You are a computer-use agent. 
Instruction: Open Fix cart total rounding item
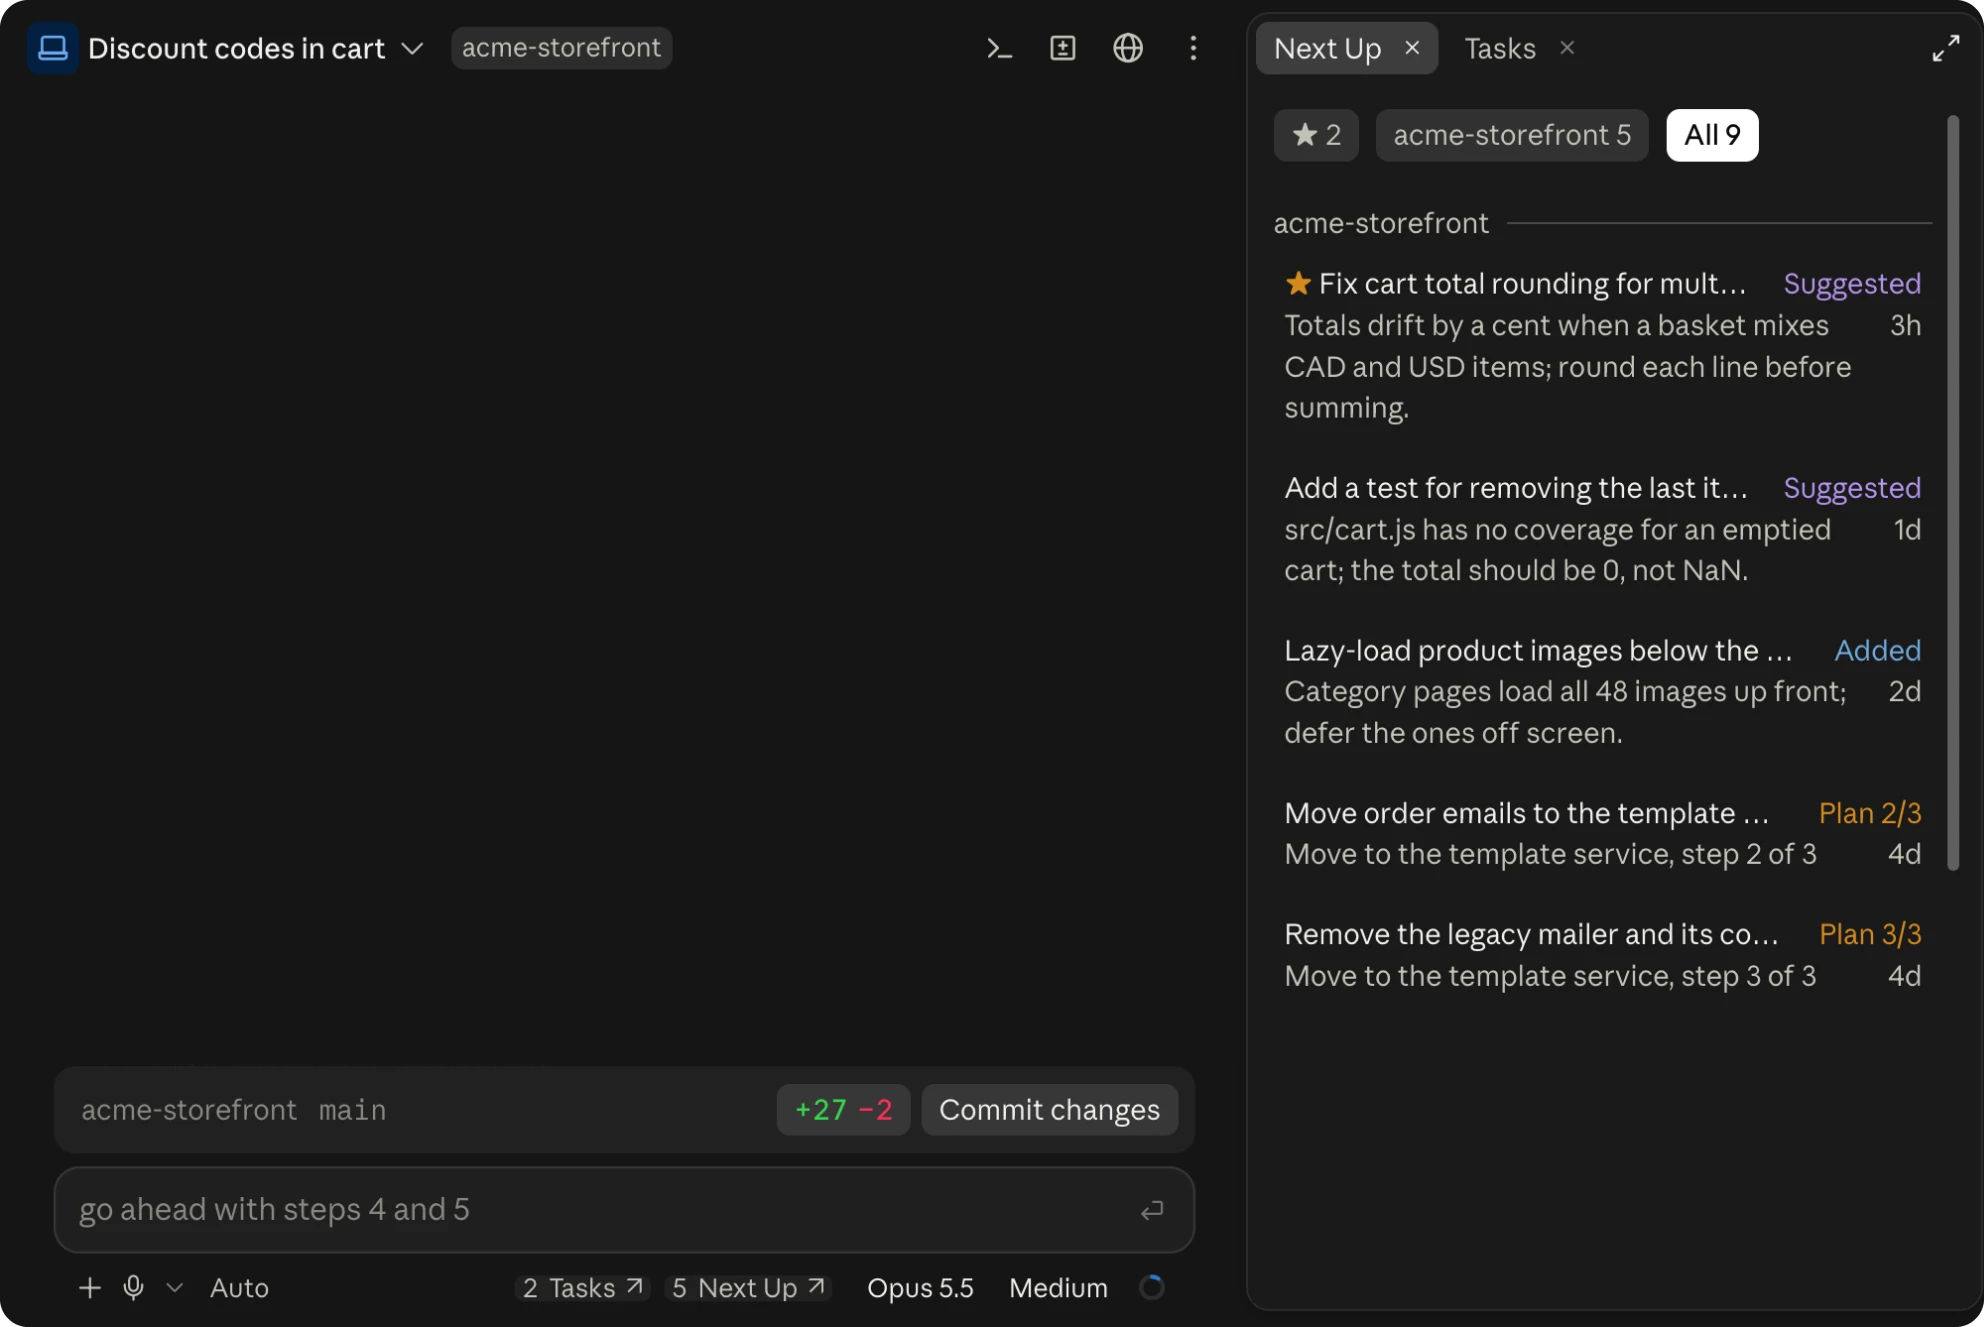1602,345
